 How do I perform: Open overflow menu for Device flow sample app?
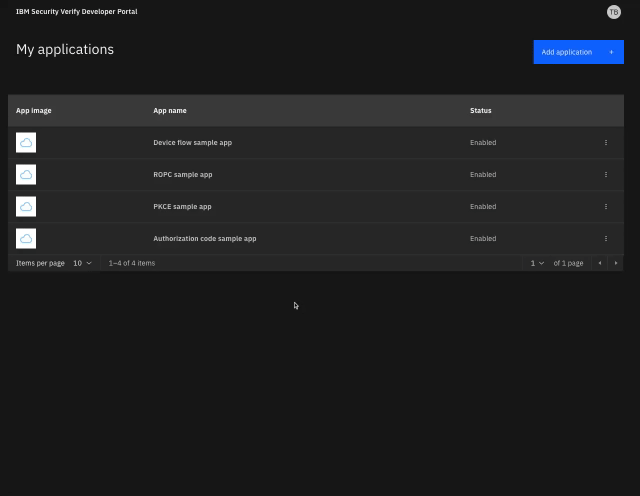pos(606,142)
